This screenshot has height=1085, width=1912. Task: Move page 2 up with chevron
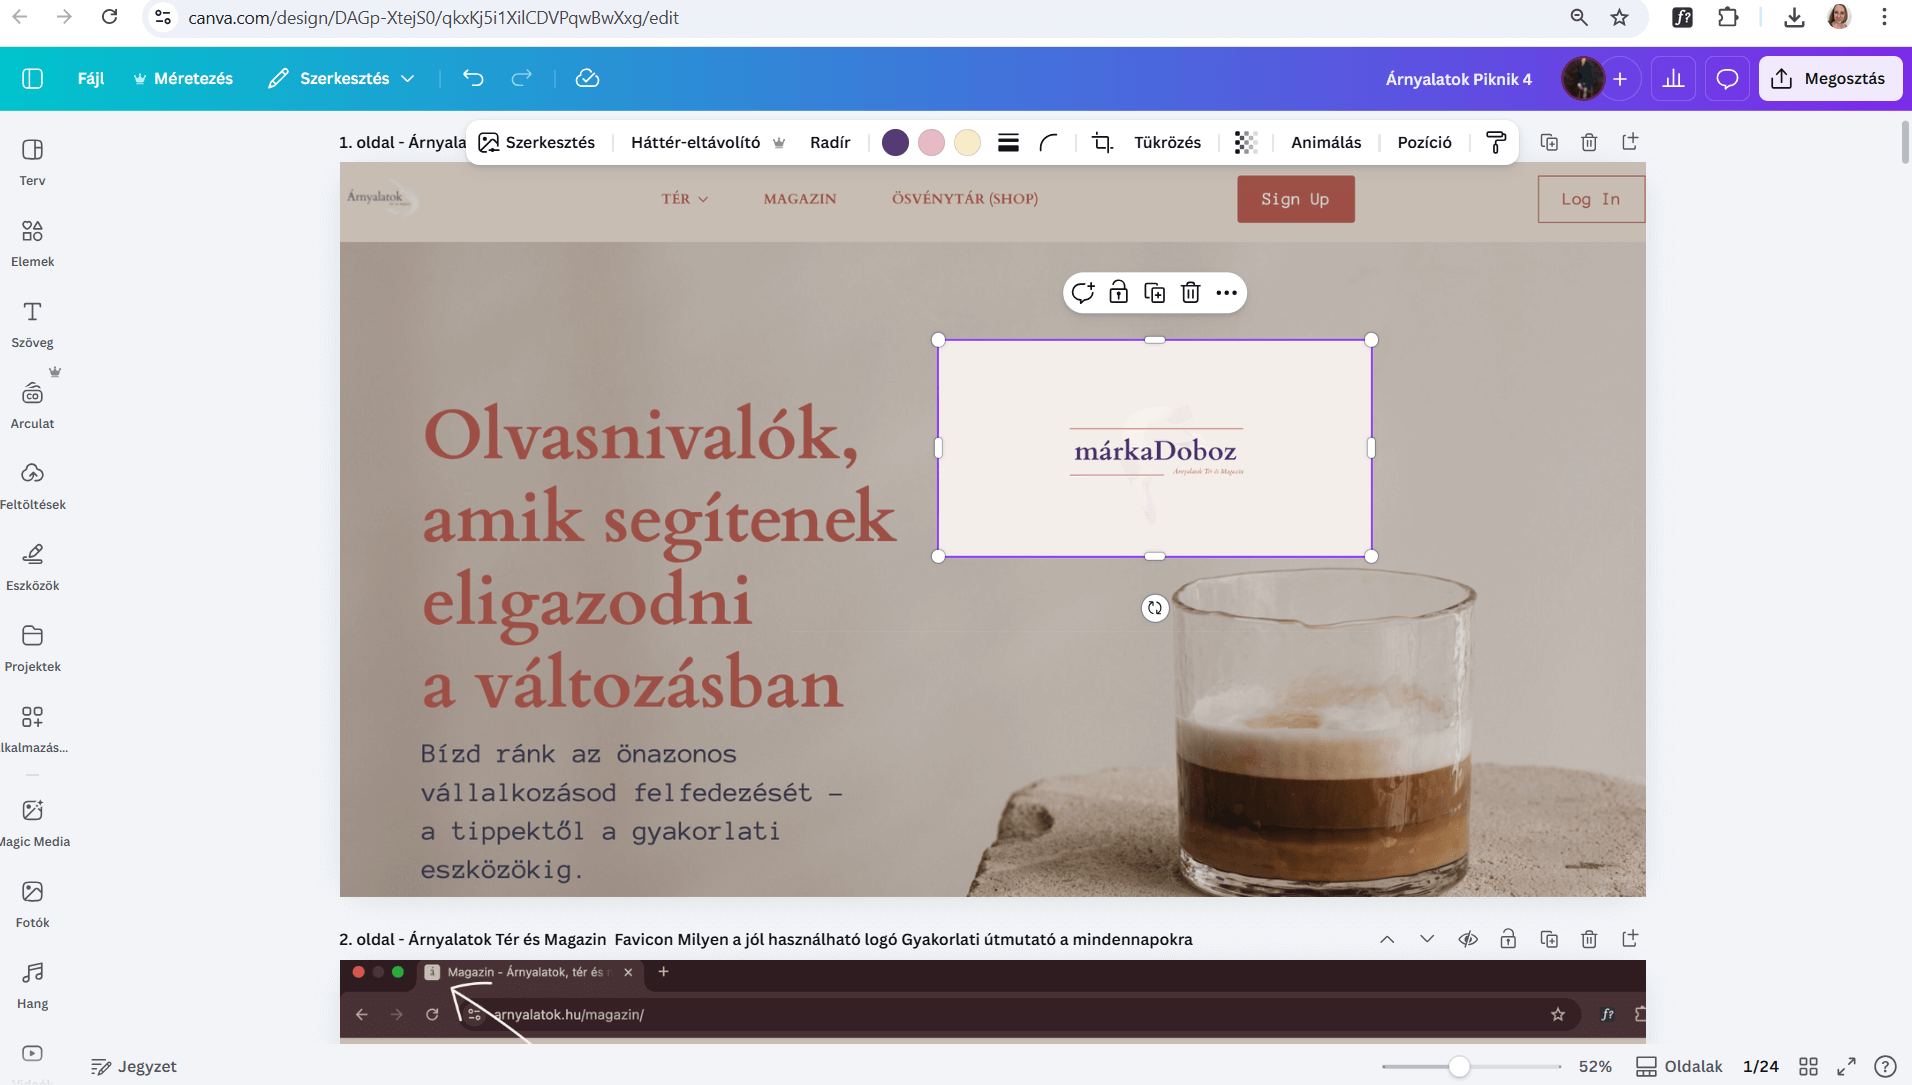(x=1387, y=939)
